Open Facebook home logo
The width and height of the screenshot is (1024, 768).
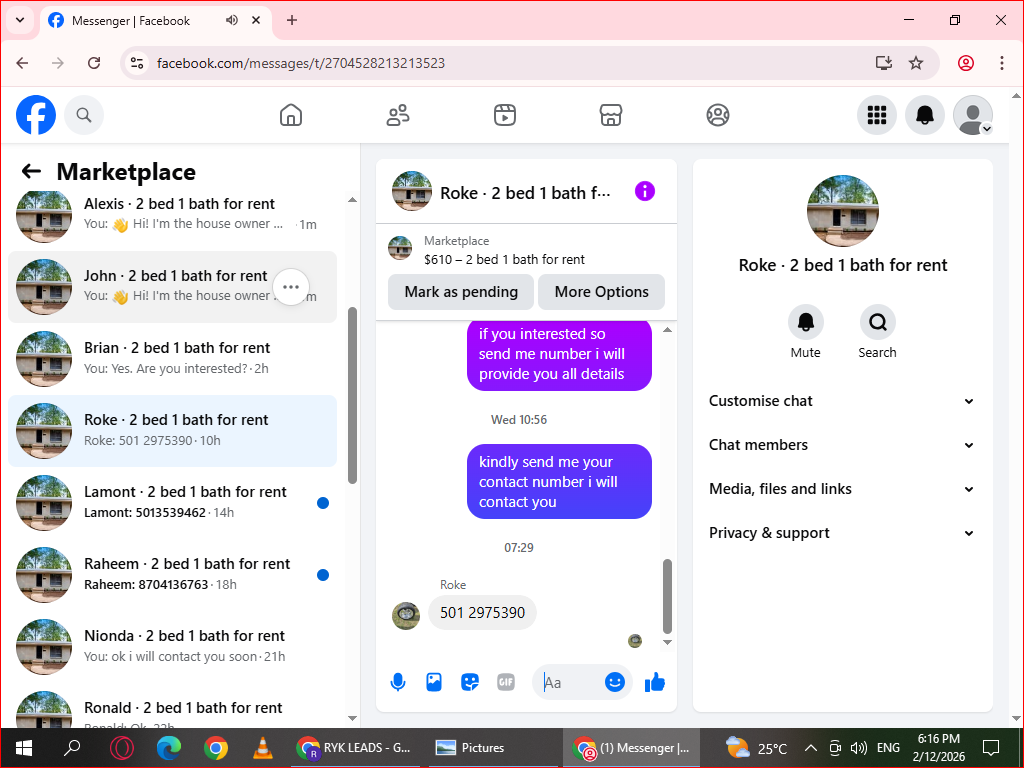click(36, 115)
